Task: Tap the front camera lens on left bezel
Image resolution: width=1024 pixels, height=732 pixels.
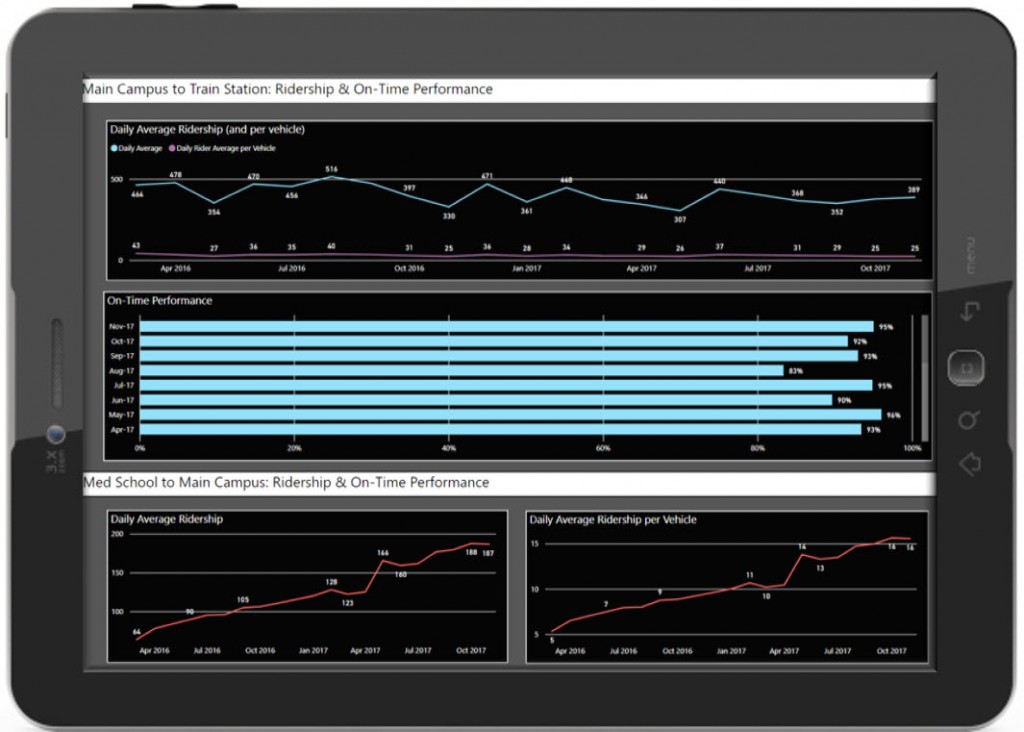Action: 56,435
